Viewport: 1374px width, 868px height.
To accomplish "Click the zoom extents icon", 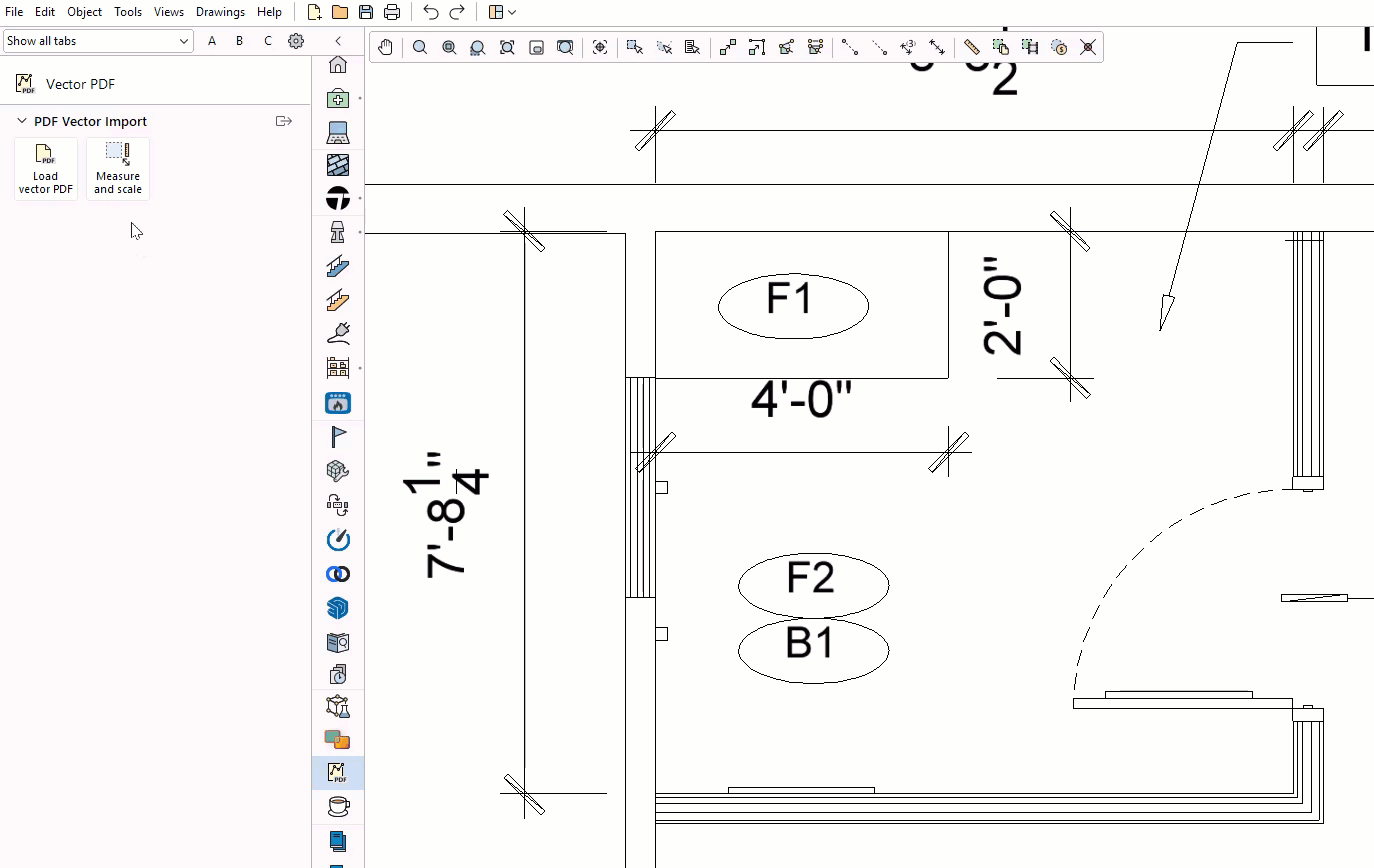I will tap(507, 47).
